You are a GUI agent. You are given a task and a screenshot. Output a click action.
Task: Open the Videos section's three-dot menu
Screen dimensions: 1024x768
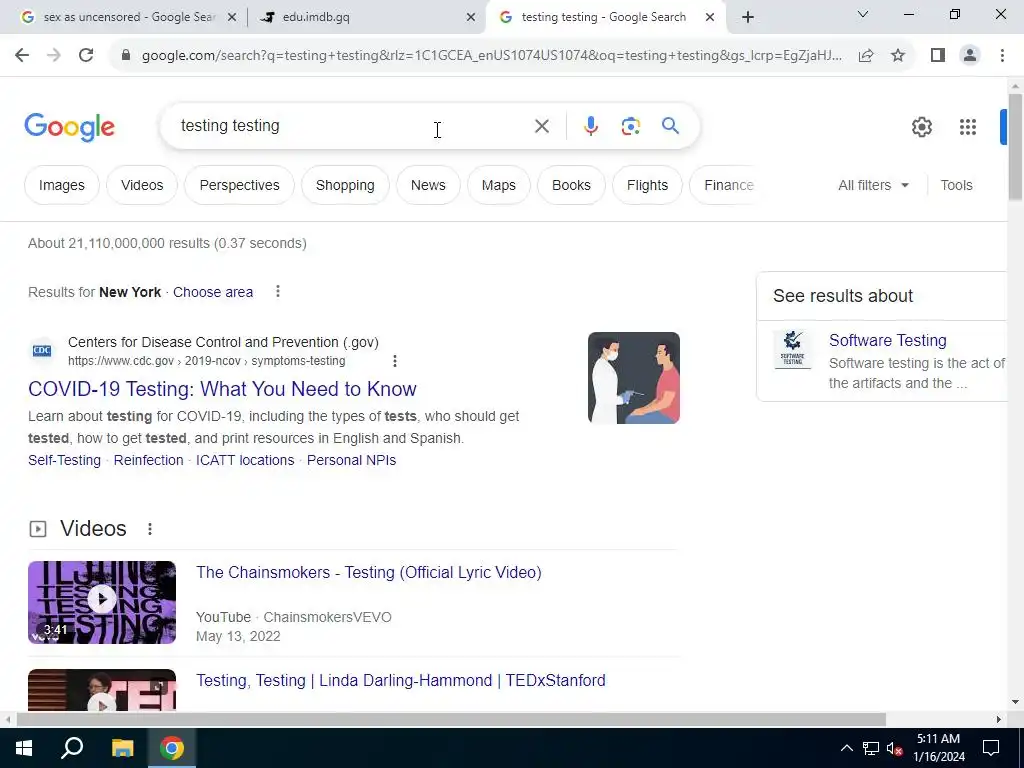click(x=150, y=529)
